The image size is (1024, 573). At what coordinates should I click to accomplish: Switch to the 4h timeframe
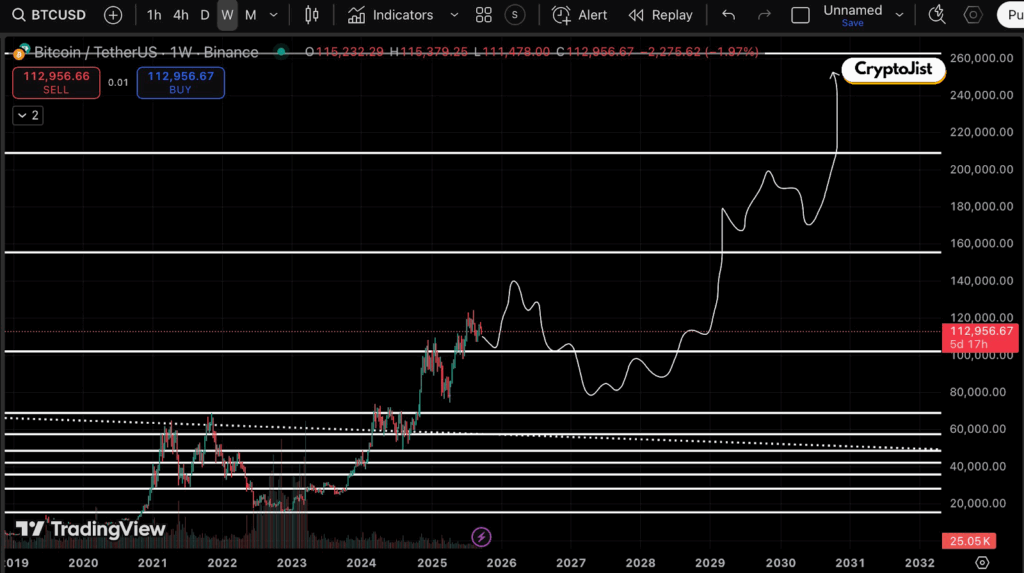click(180, 15)
